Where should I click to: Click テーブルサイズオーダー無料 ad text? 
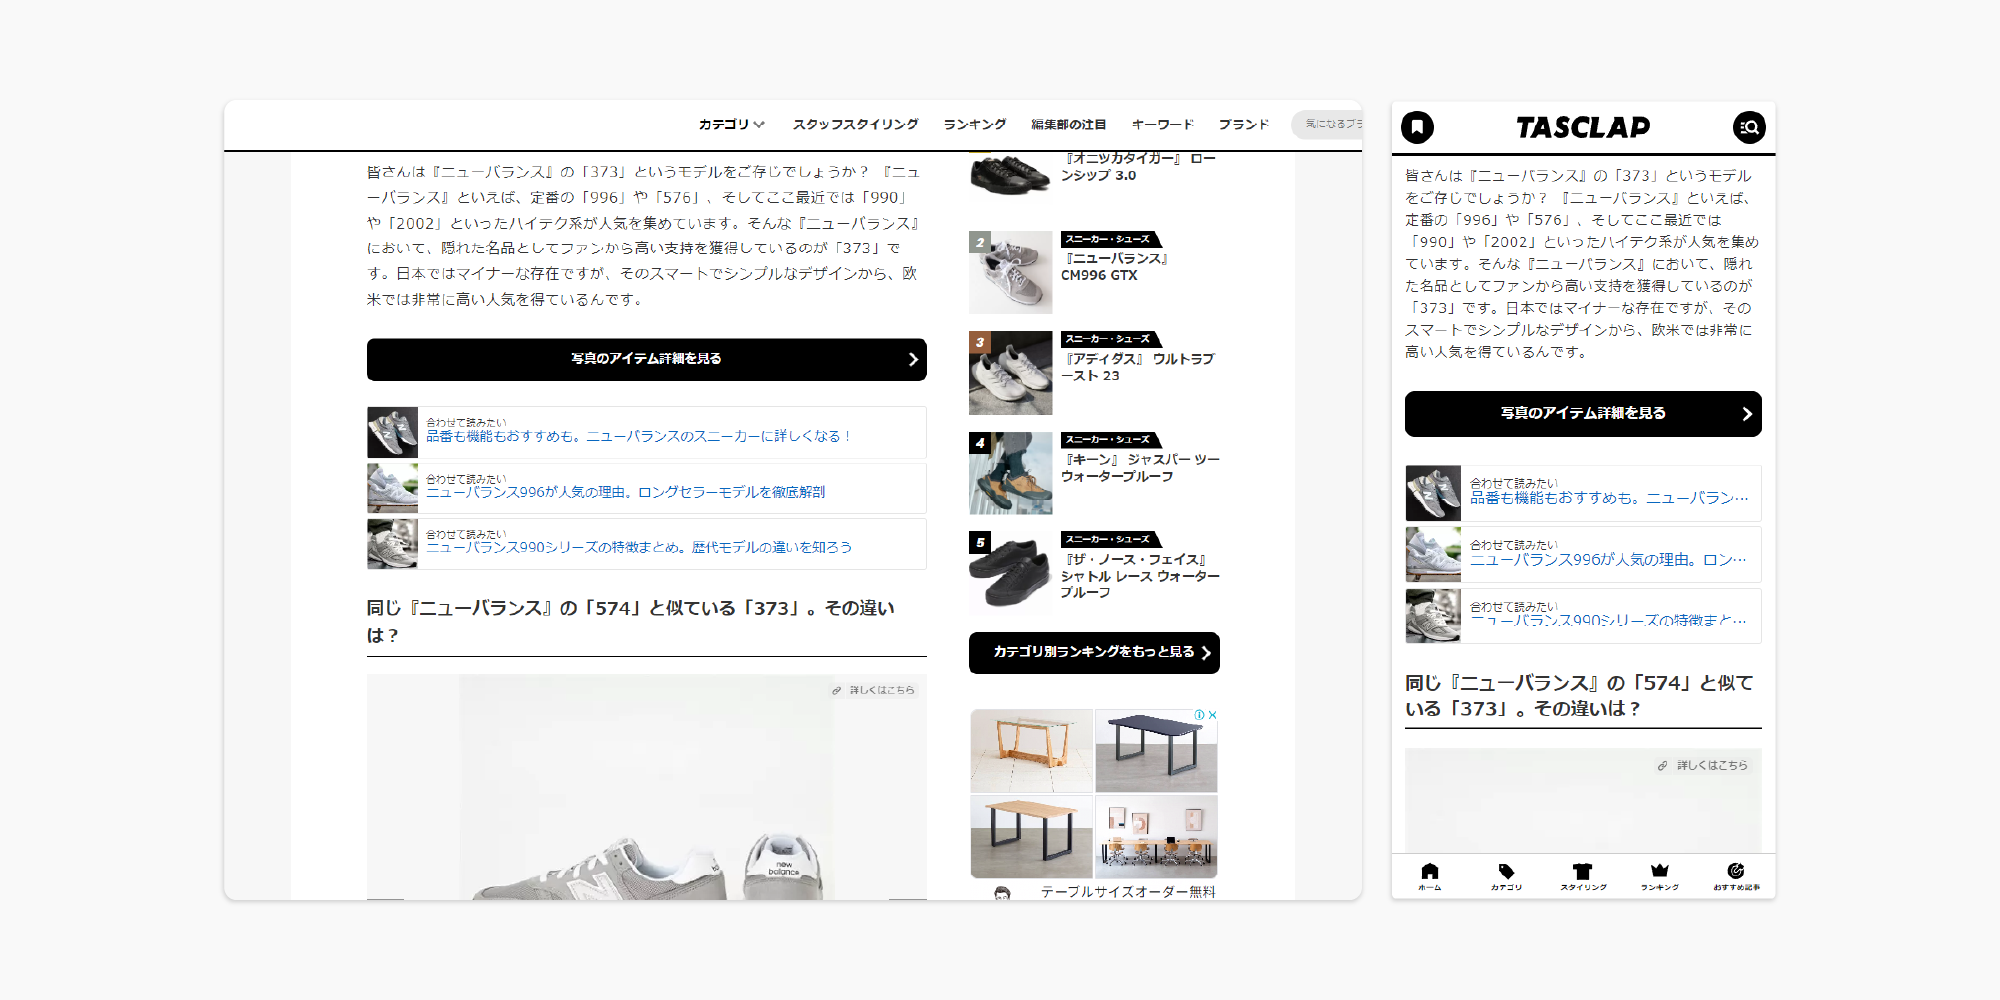coord(1128,892)
